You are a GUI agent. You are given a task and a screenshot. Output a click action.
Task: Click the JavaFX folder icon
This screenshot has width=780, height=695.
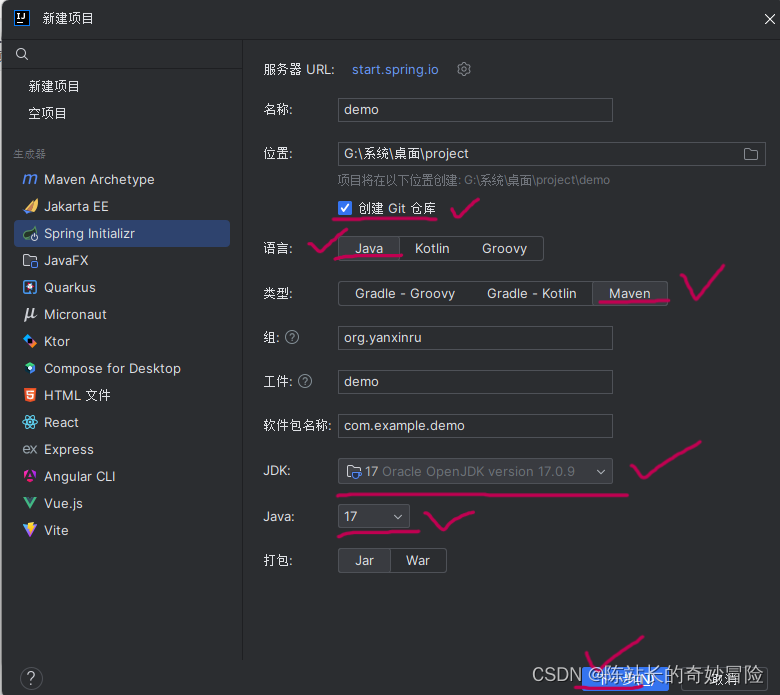click(x=30, y=260)
